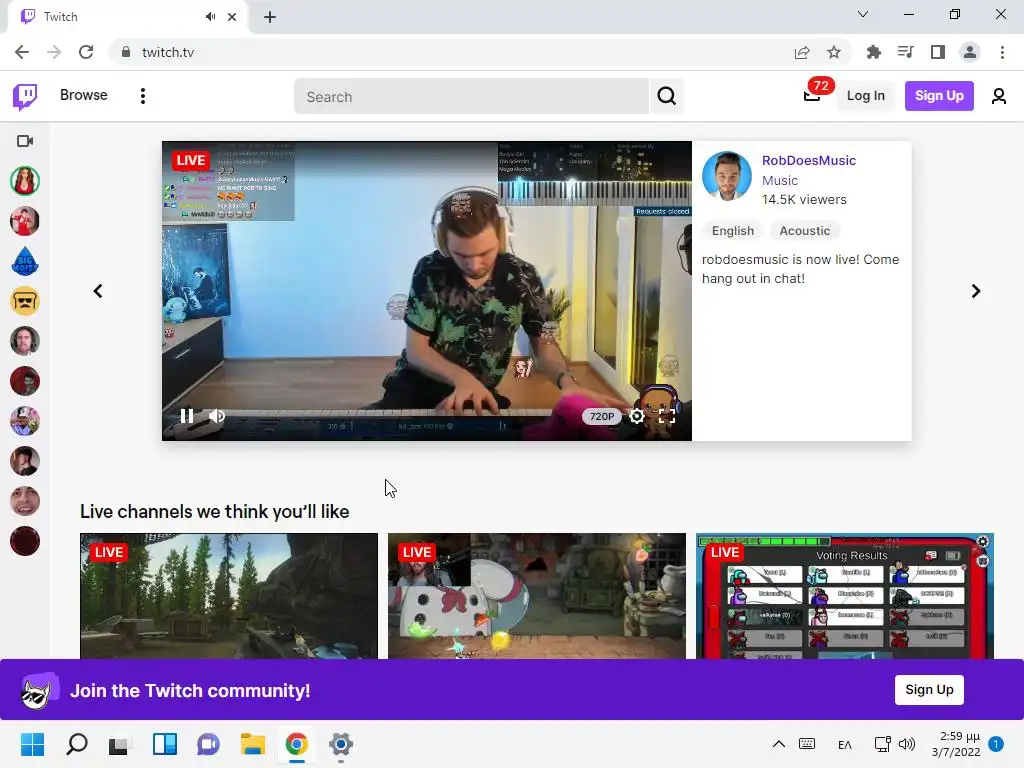Expand the followed channels camera icon

tap(25, 141)
